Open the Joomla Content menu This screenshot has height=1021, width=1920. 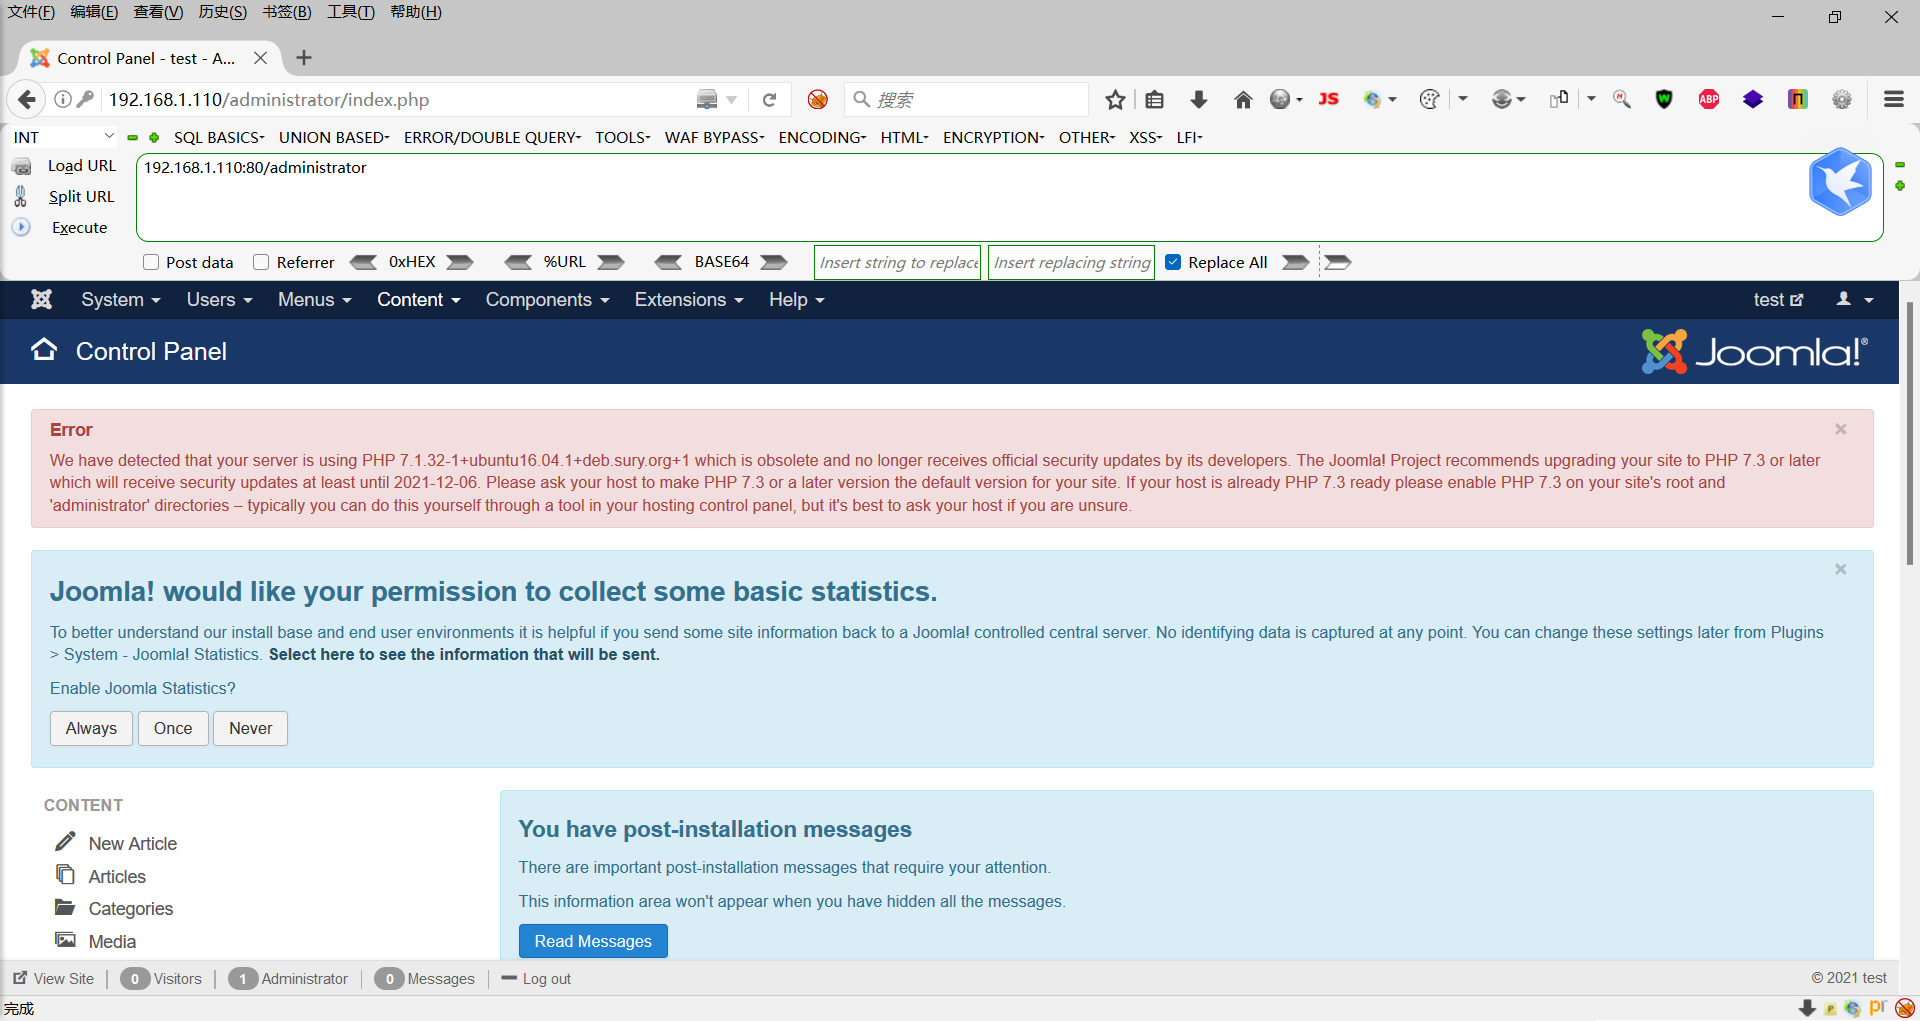tap(418, 300)
